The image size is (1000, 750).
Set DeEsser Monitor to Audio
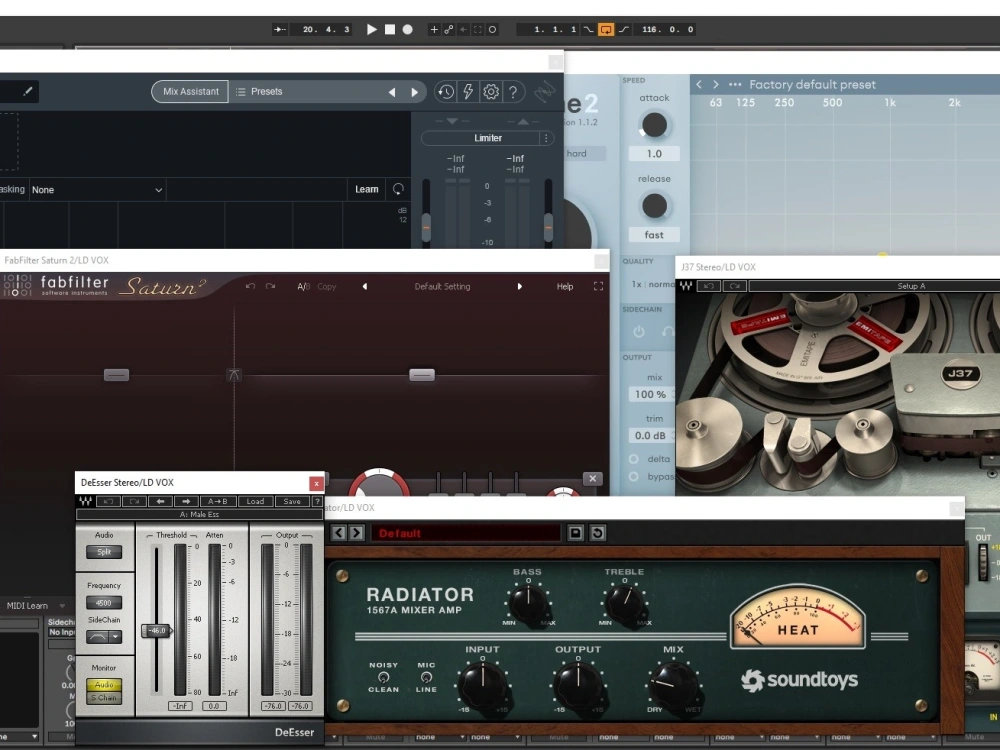[104, 684]
